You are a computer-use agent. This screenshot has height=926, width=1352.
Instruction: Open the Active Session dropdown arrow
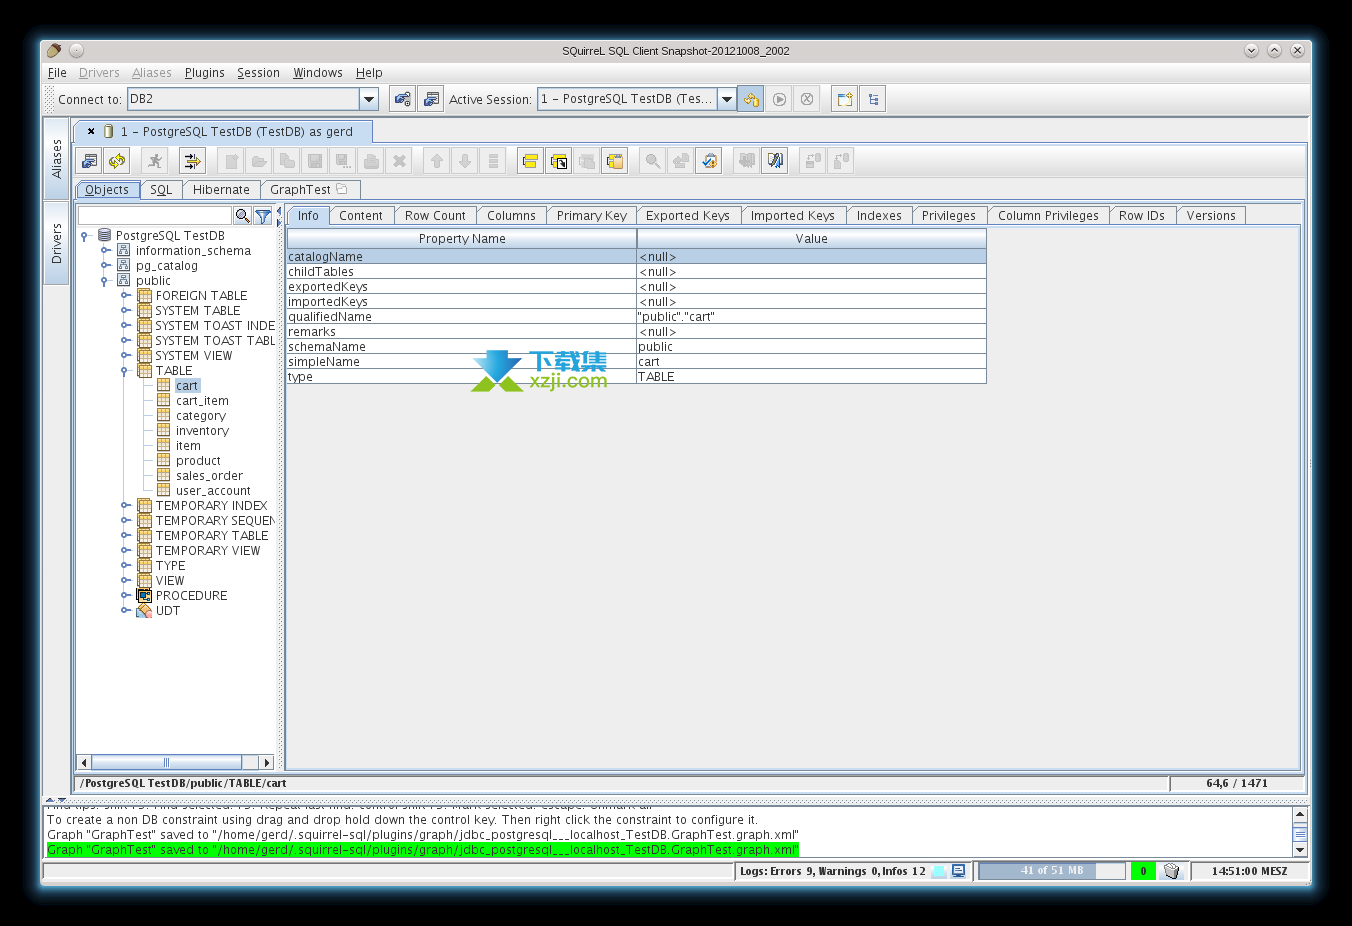727,99
